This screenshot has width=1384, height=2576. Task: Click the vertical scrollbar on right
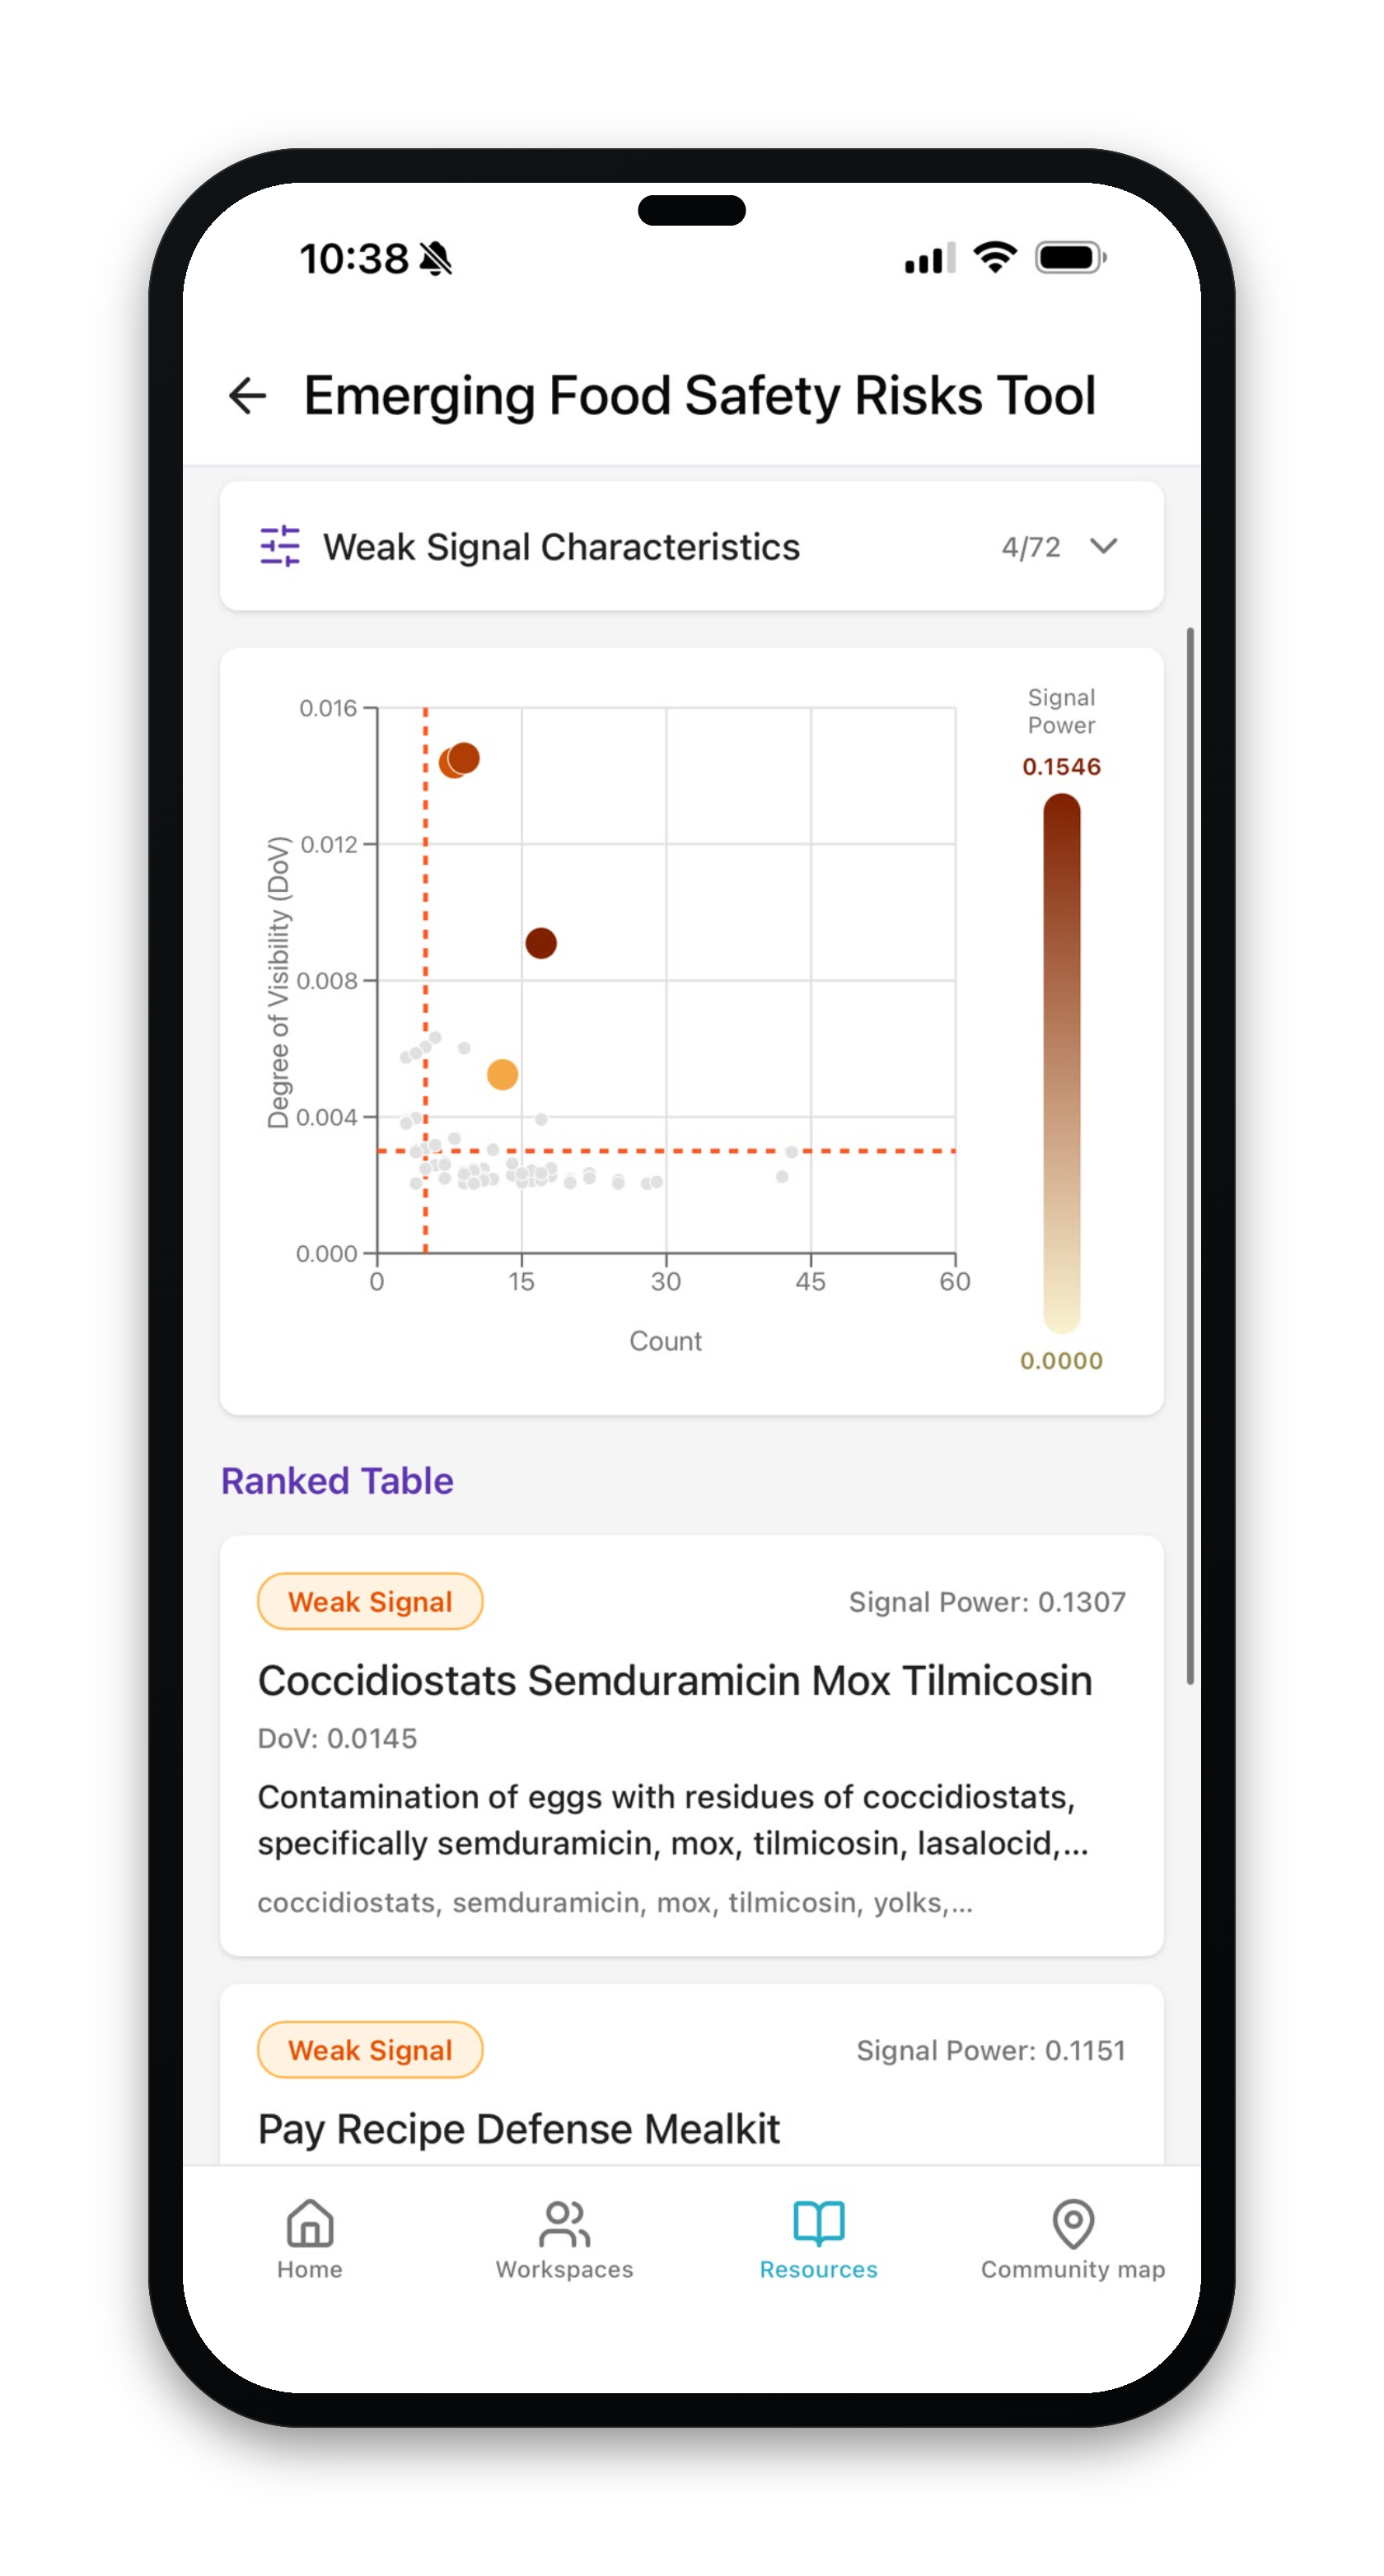tap(1189, 1155)
